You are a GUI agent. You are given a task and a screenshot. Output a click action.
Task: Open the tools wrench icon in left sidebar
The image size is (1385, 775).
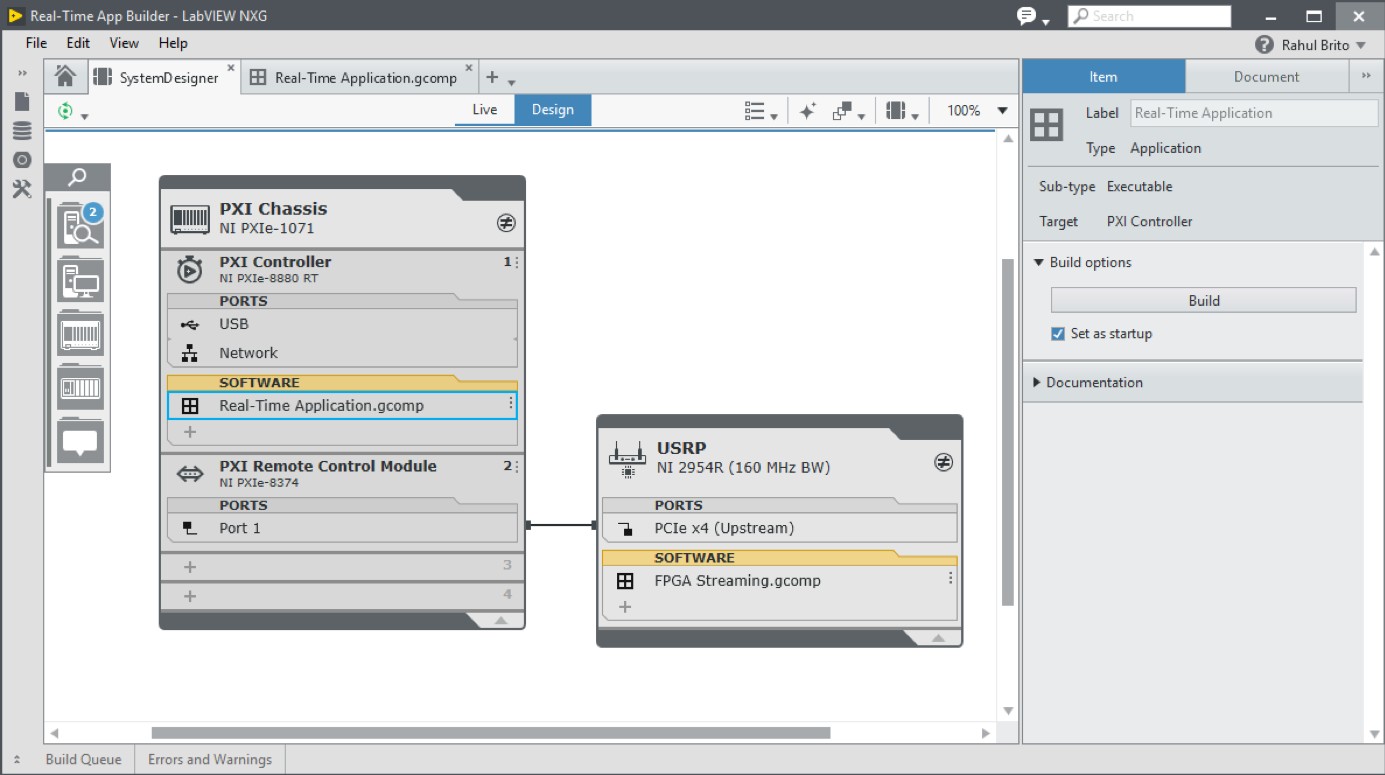tap(22, 189)
